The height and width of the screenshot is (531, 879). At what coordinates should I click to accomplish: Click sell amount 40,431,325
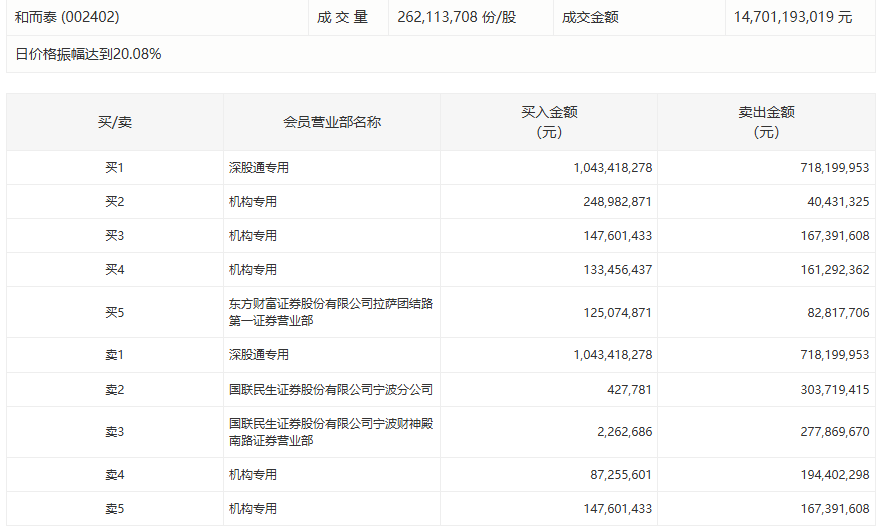click(x=838, y=202)
